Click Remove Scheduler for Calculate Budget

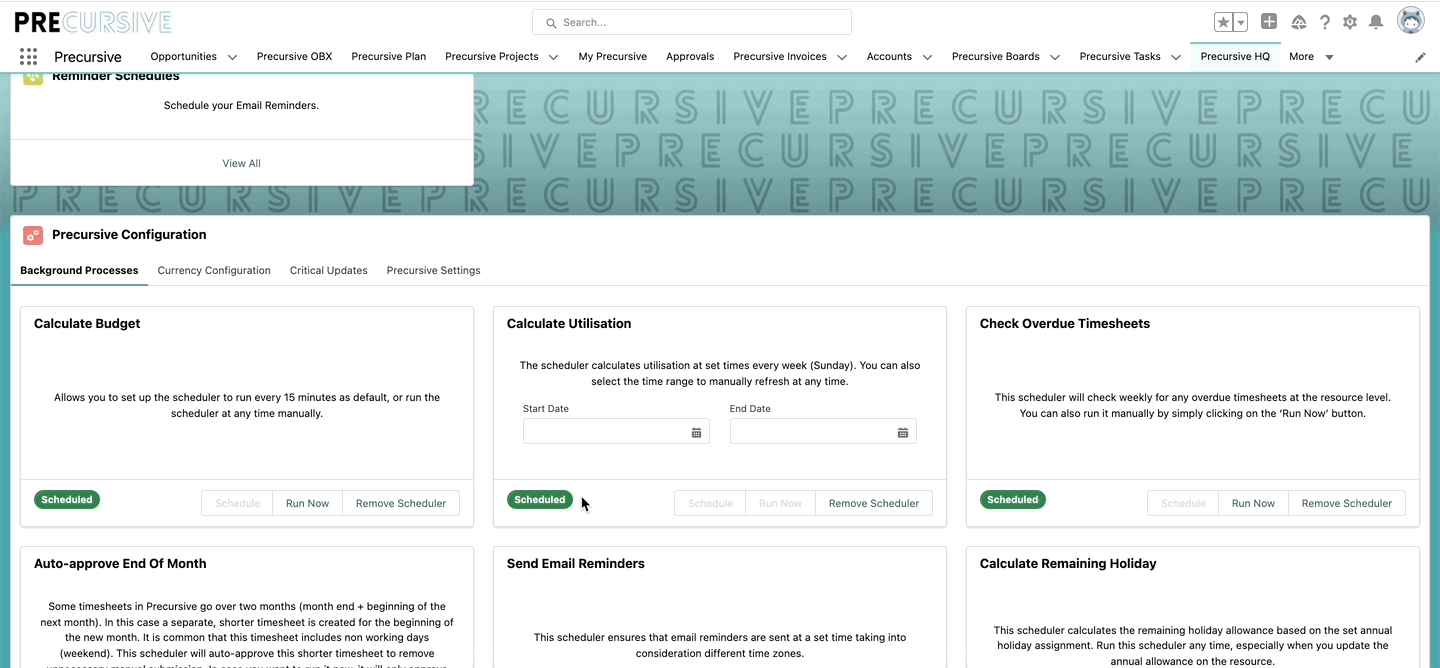click(401, 503)
